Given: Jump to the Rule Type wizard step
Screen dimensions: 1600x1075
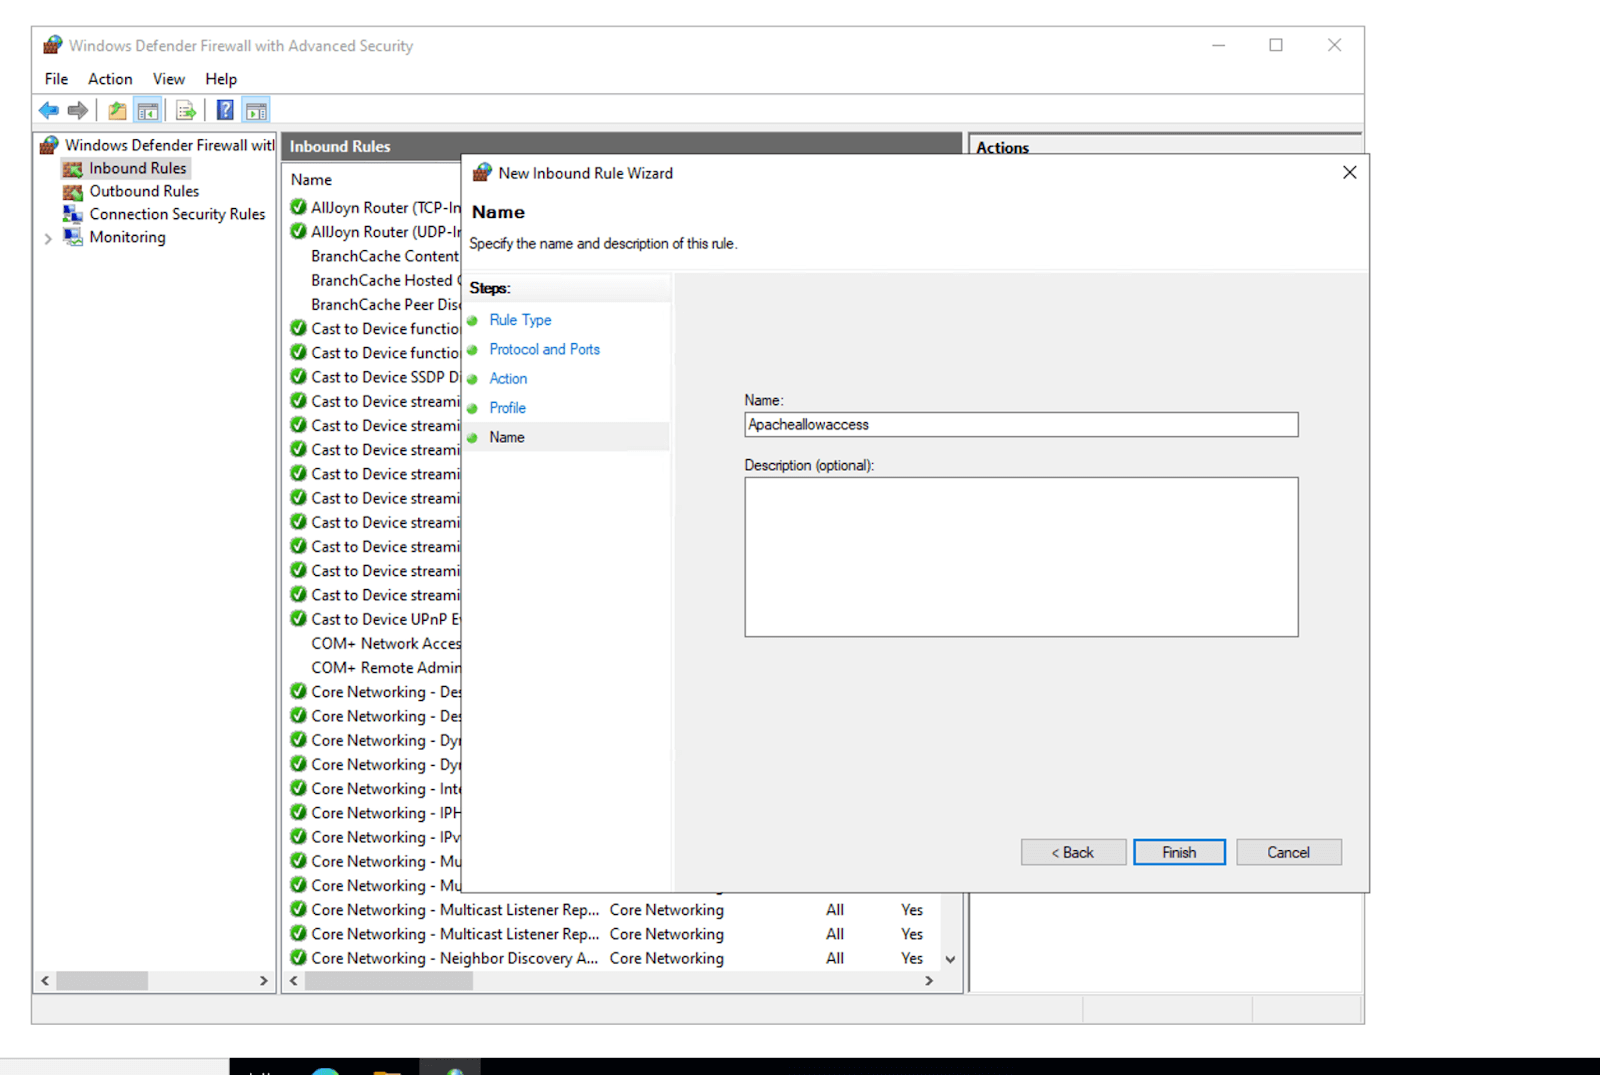Looking at the screenshot, I should [520, 320].
